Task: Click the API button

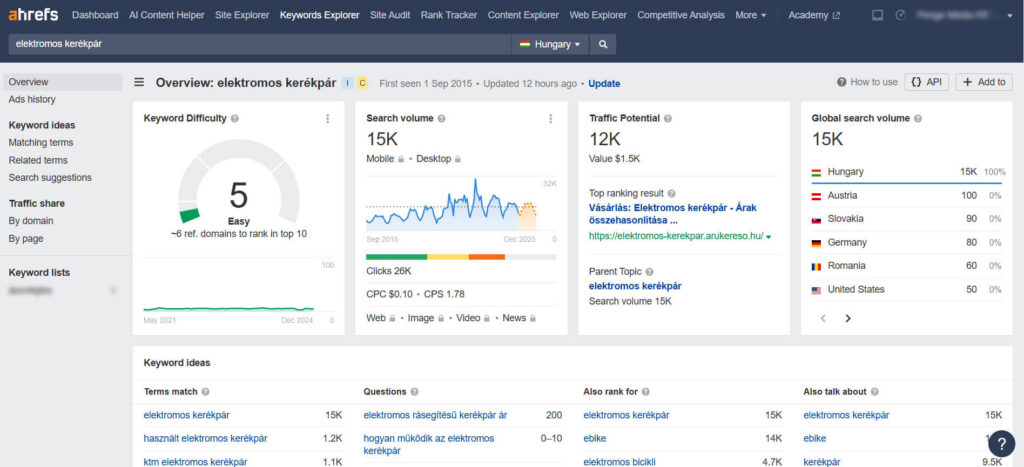Action: click(926, 82)
